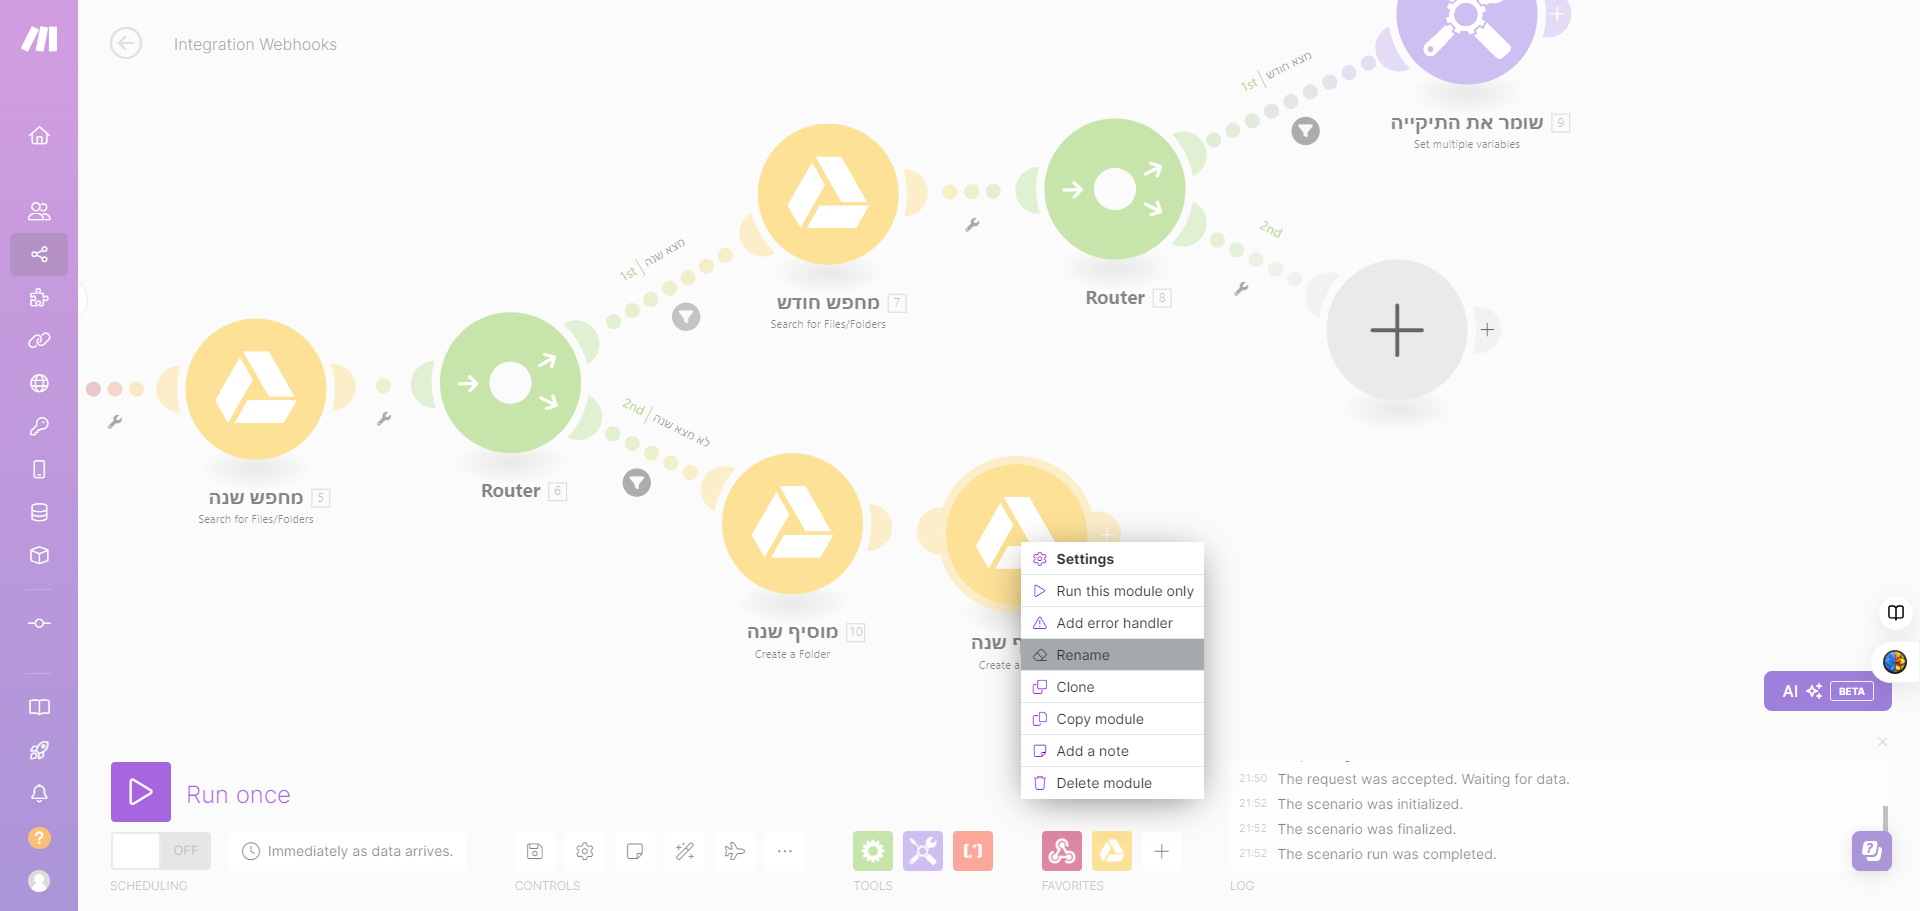Click the Create a Folder module numbered 10

792,524
